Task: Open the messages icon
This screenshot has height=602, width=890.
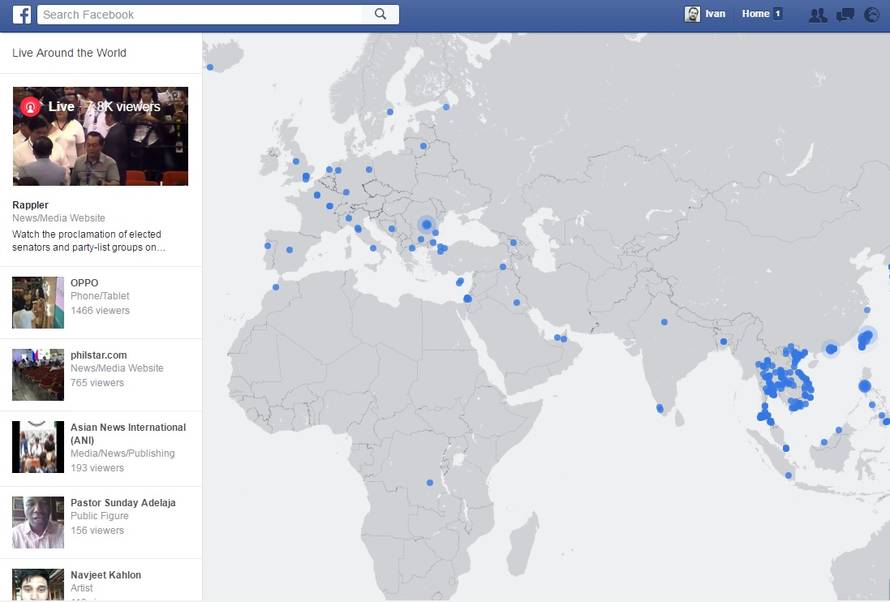Action: point(845,14)
